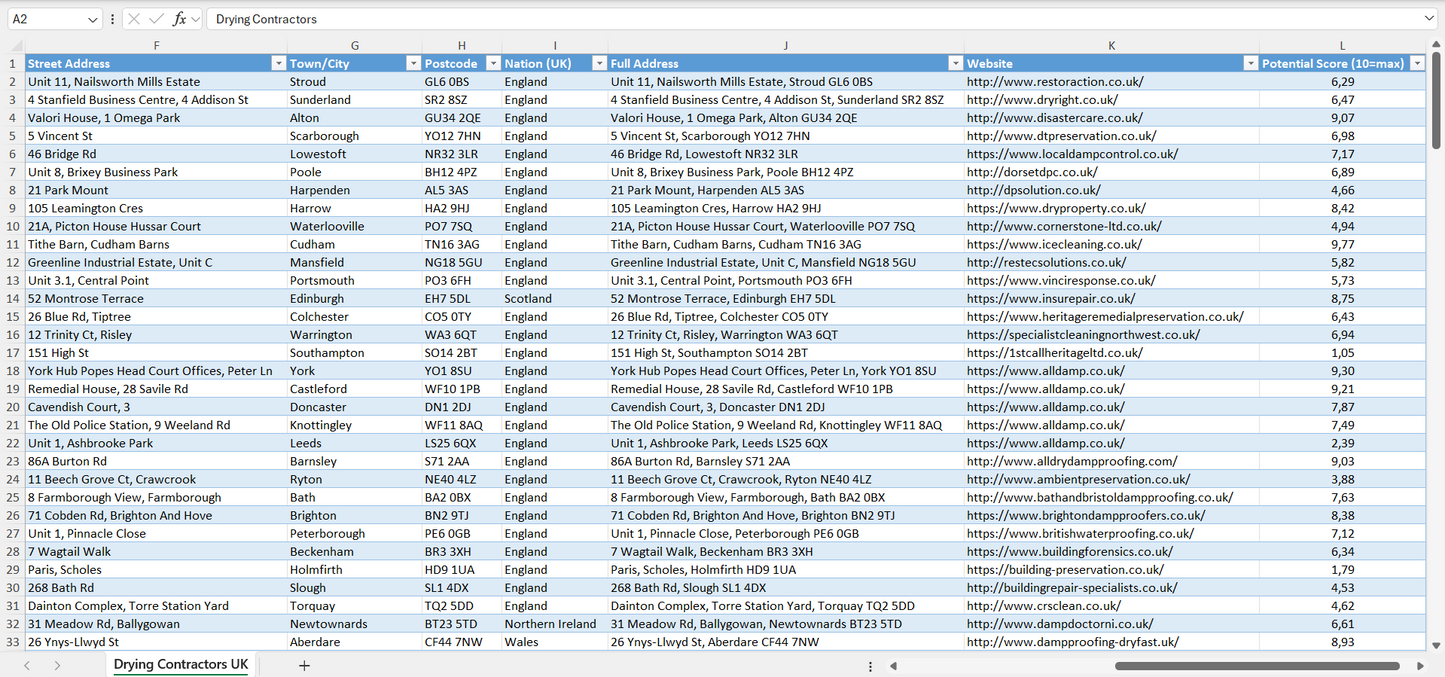
Task: Click the Insert Function (fx) icon
Action: [180, 18]
